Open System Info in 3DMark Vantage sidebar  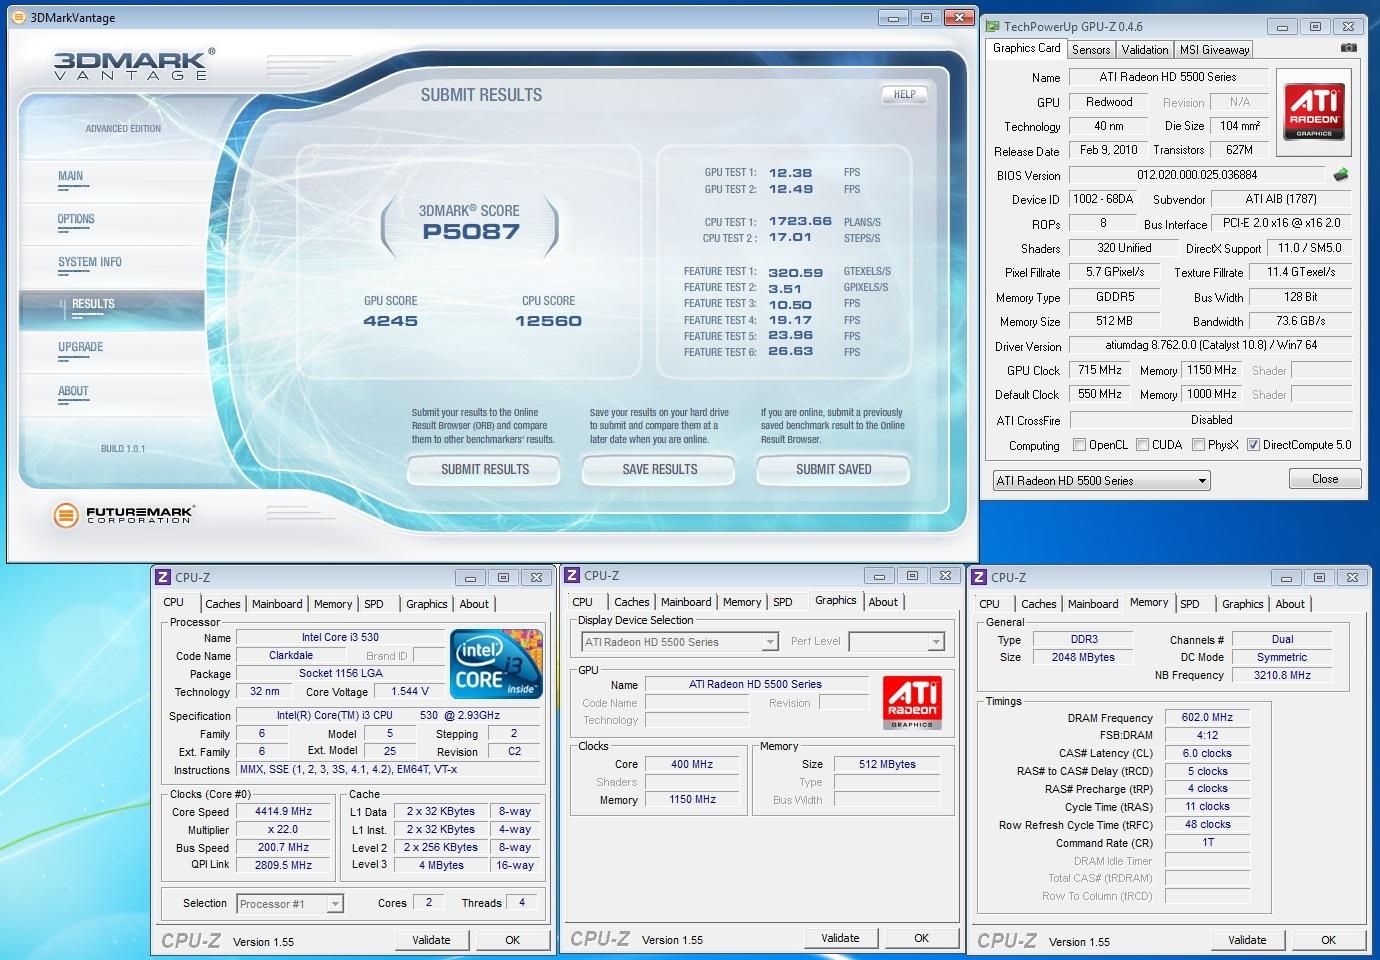point(90,262)
